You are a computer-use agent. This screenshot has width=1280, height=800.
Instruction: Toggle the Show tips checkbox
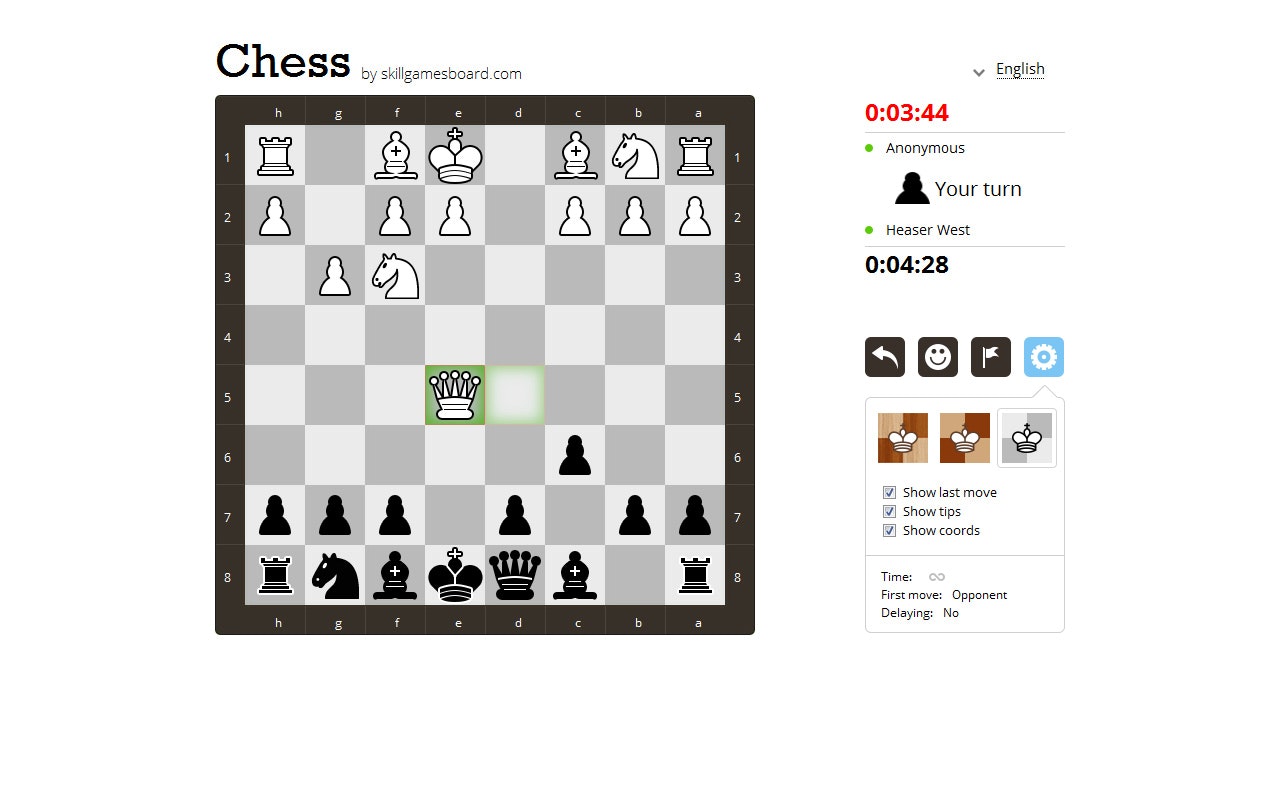[889, 511]
